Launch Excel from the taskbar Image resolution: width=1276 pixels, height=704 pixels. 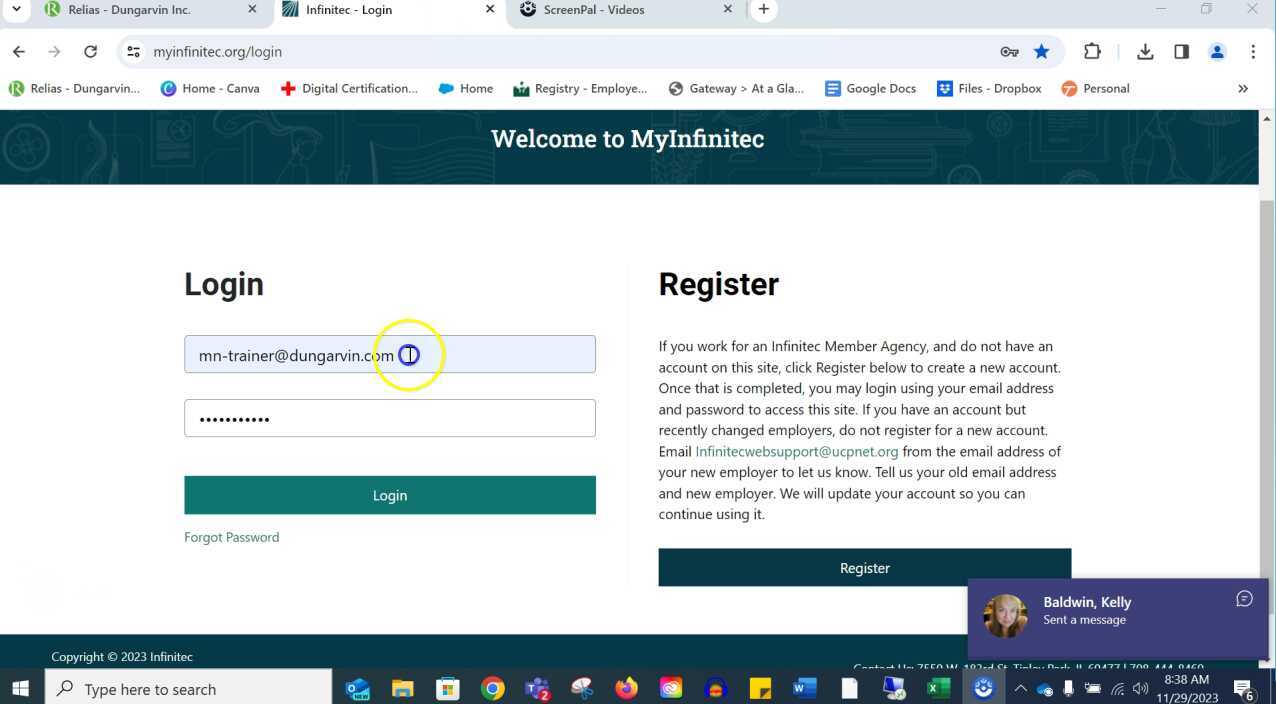(938, 688)
